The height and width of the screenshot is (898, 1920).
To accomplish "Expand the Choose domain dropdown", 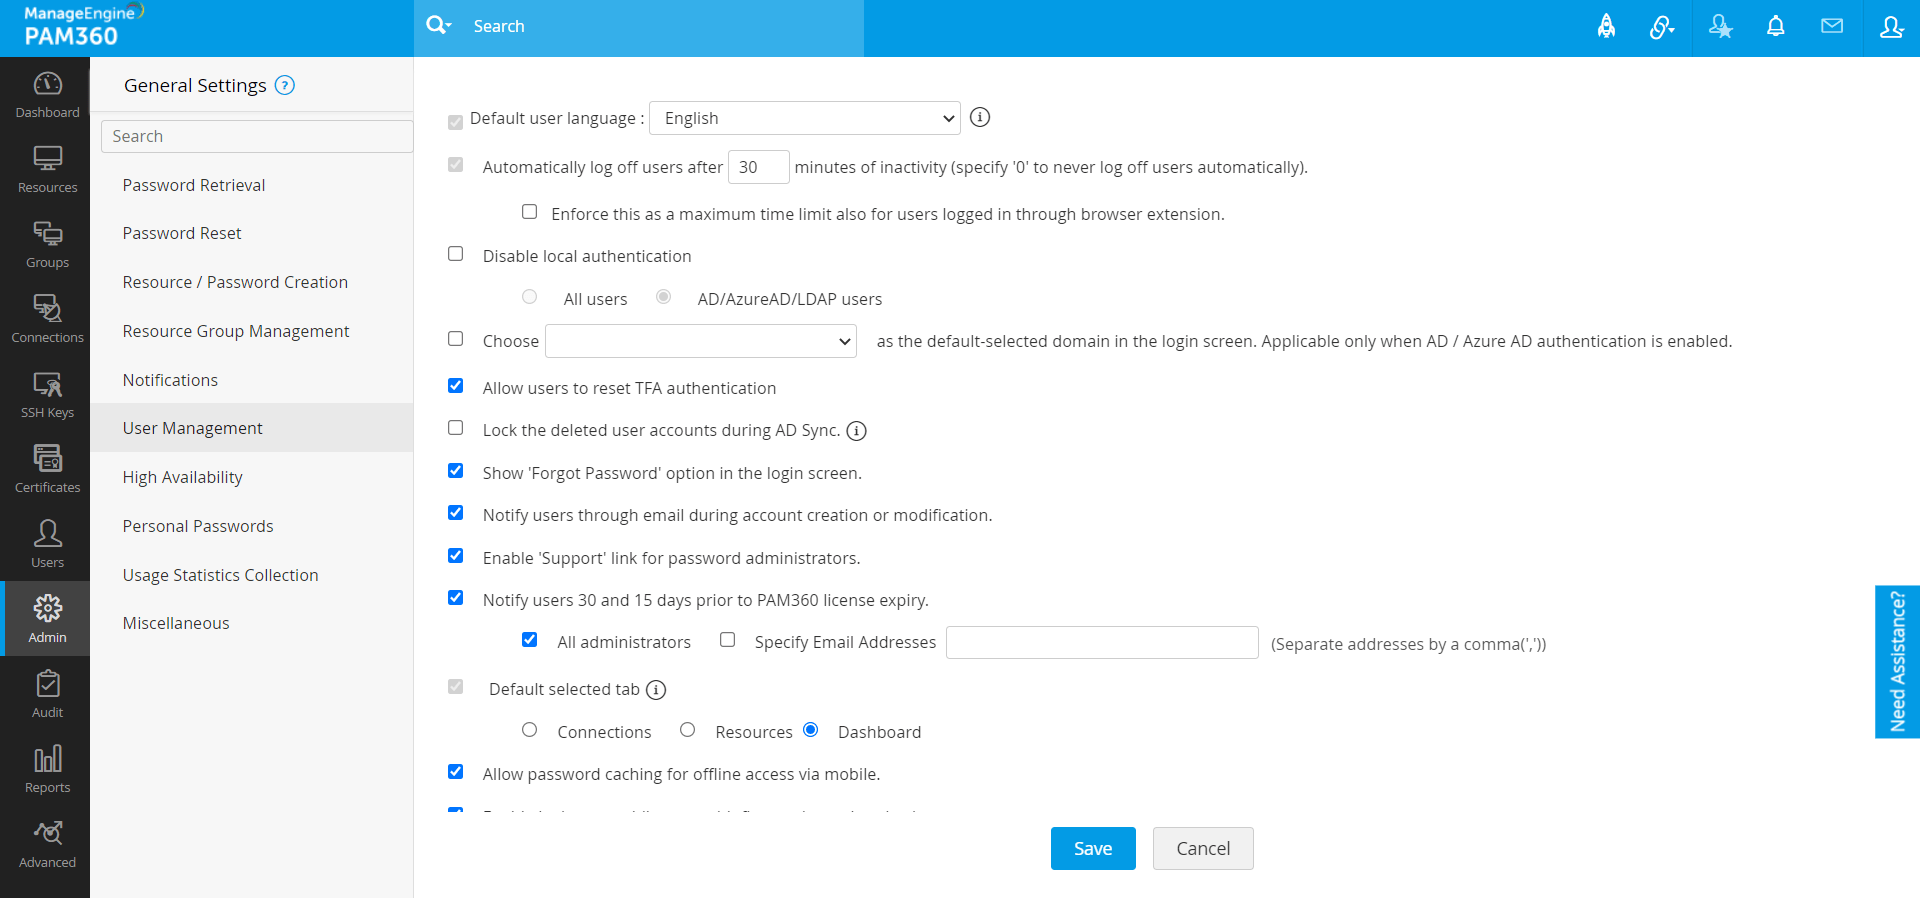I will coord(701,341).
